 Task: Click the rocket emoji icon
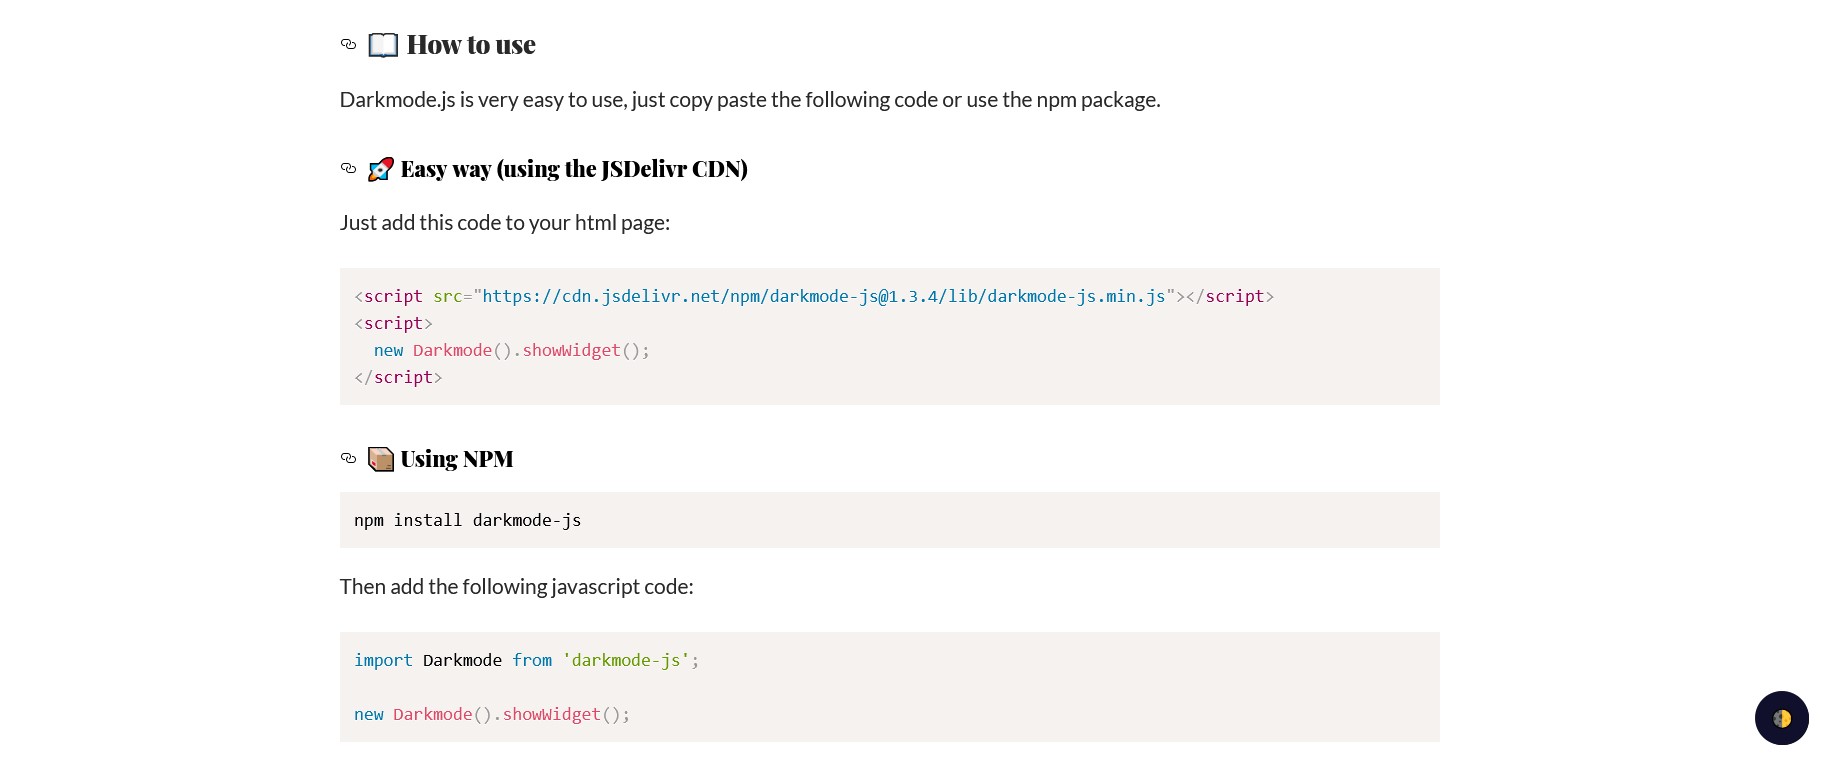381,169
